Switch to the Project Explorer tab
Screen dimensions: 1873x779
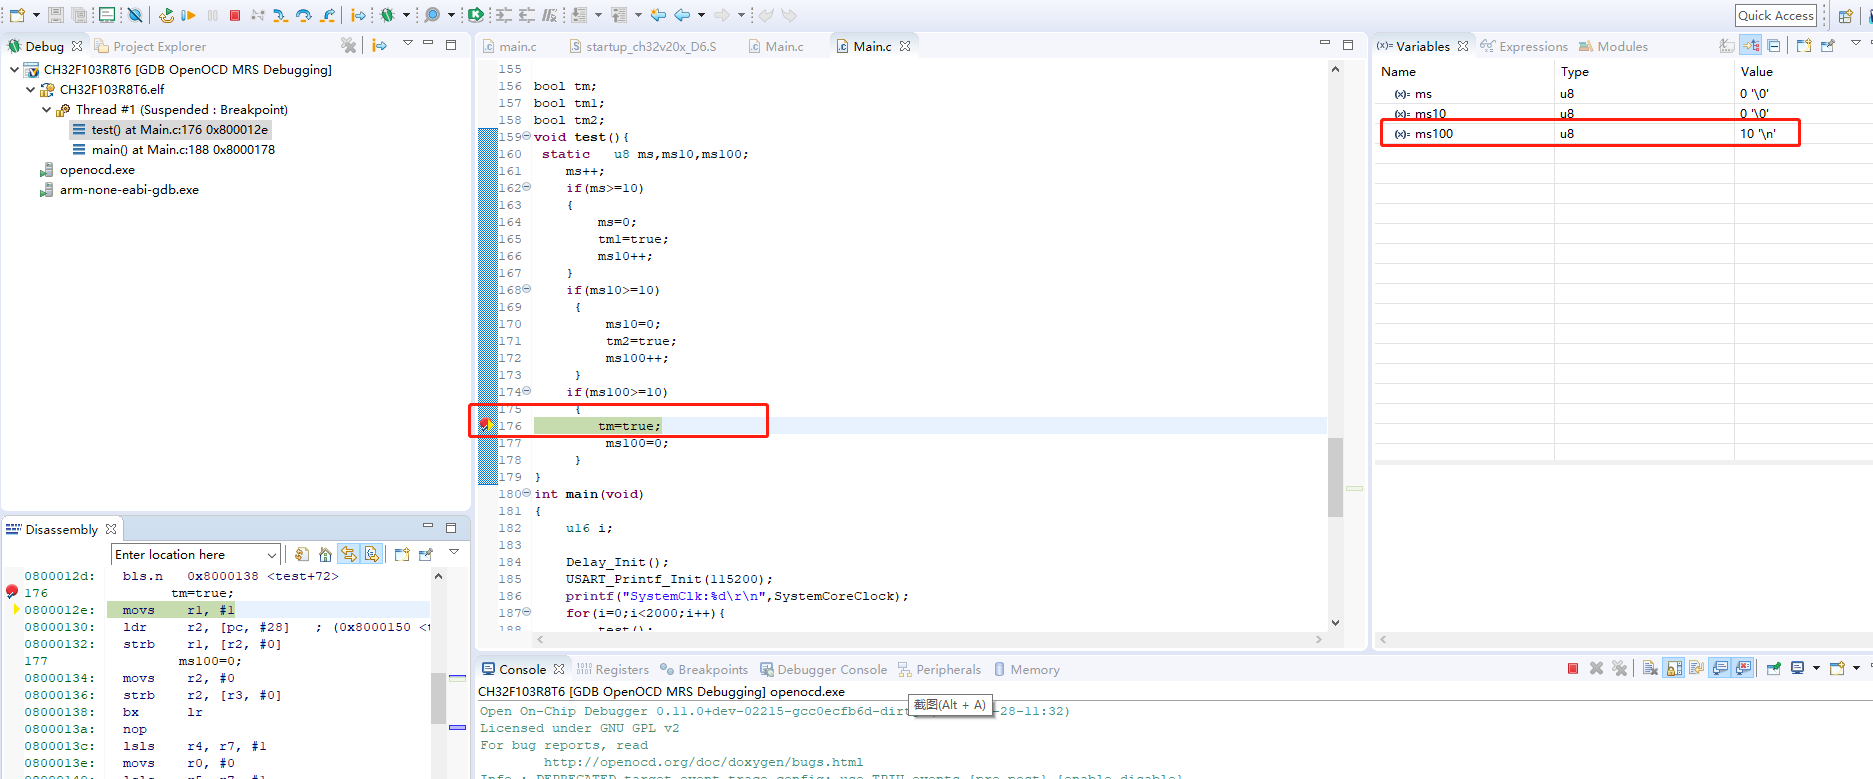click(150, 46)
